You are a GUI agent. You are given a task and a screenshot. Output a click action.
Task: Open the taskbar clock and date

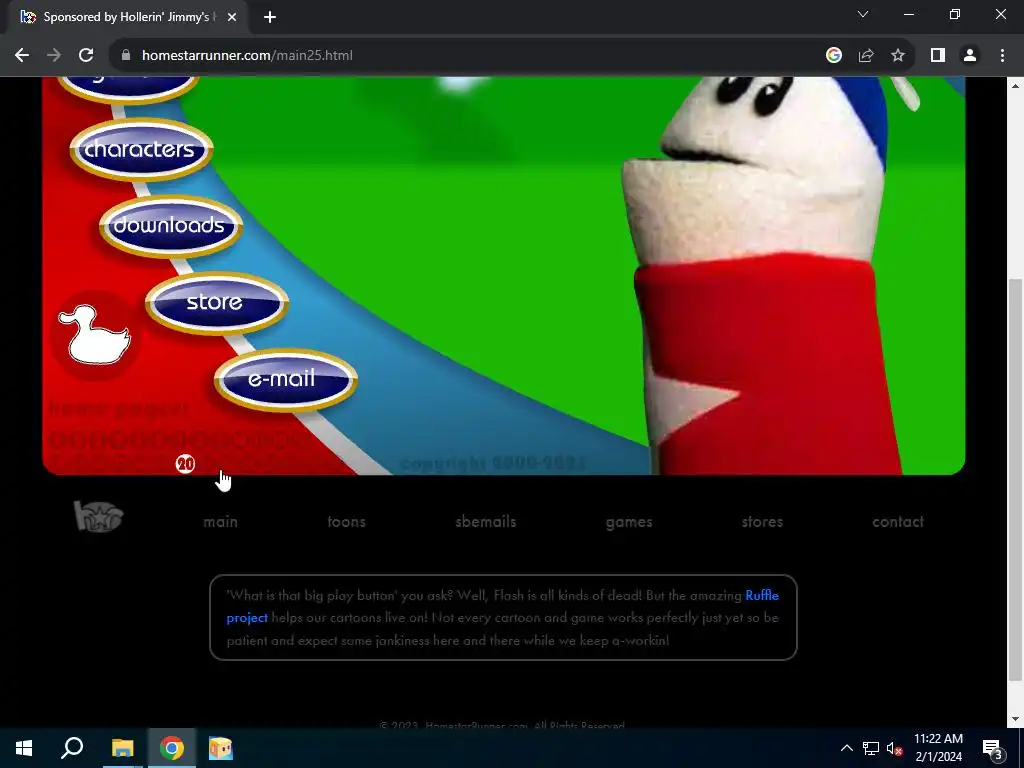(x=938, y=748)
